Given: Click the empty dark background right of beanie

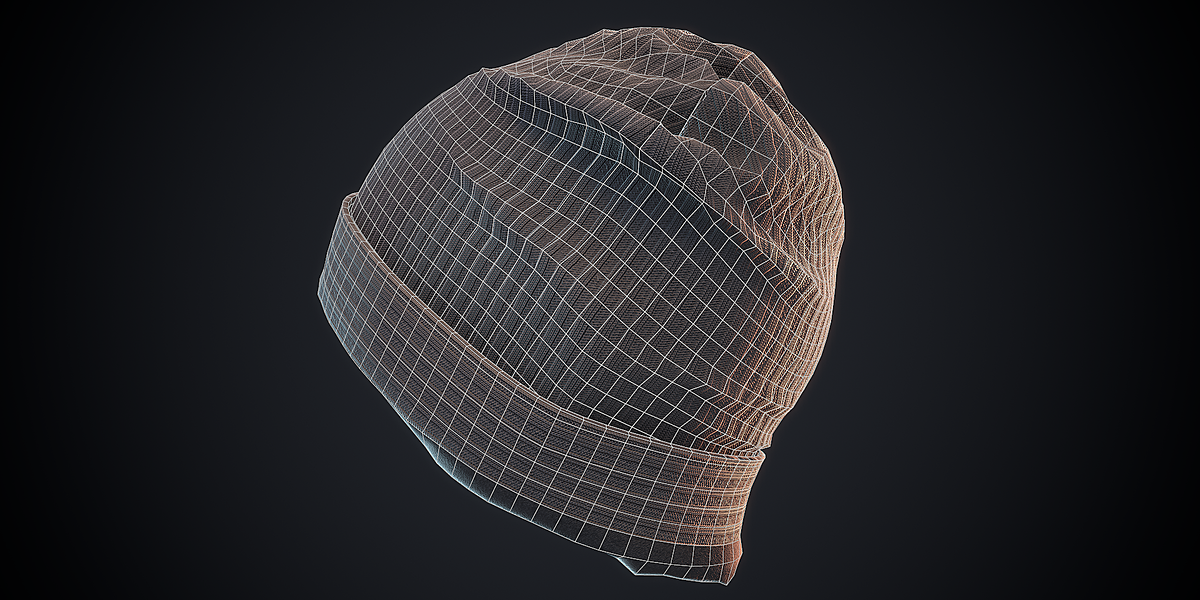Looking at the screenshot, I should tap(1020, 300).
